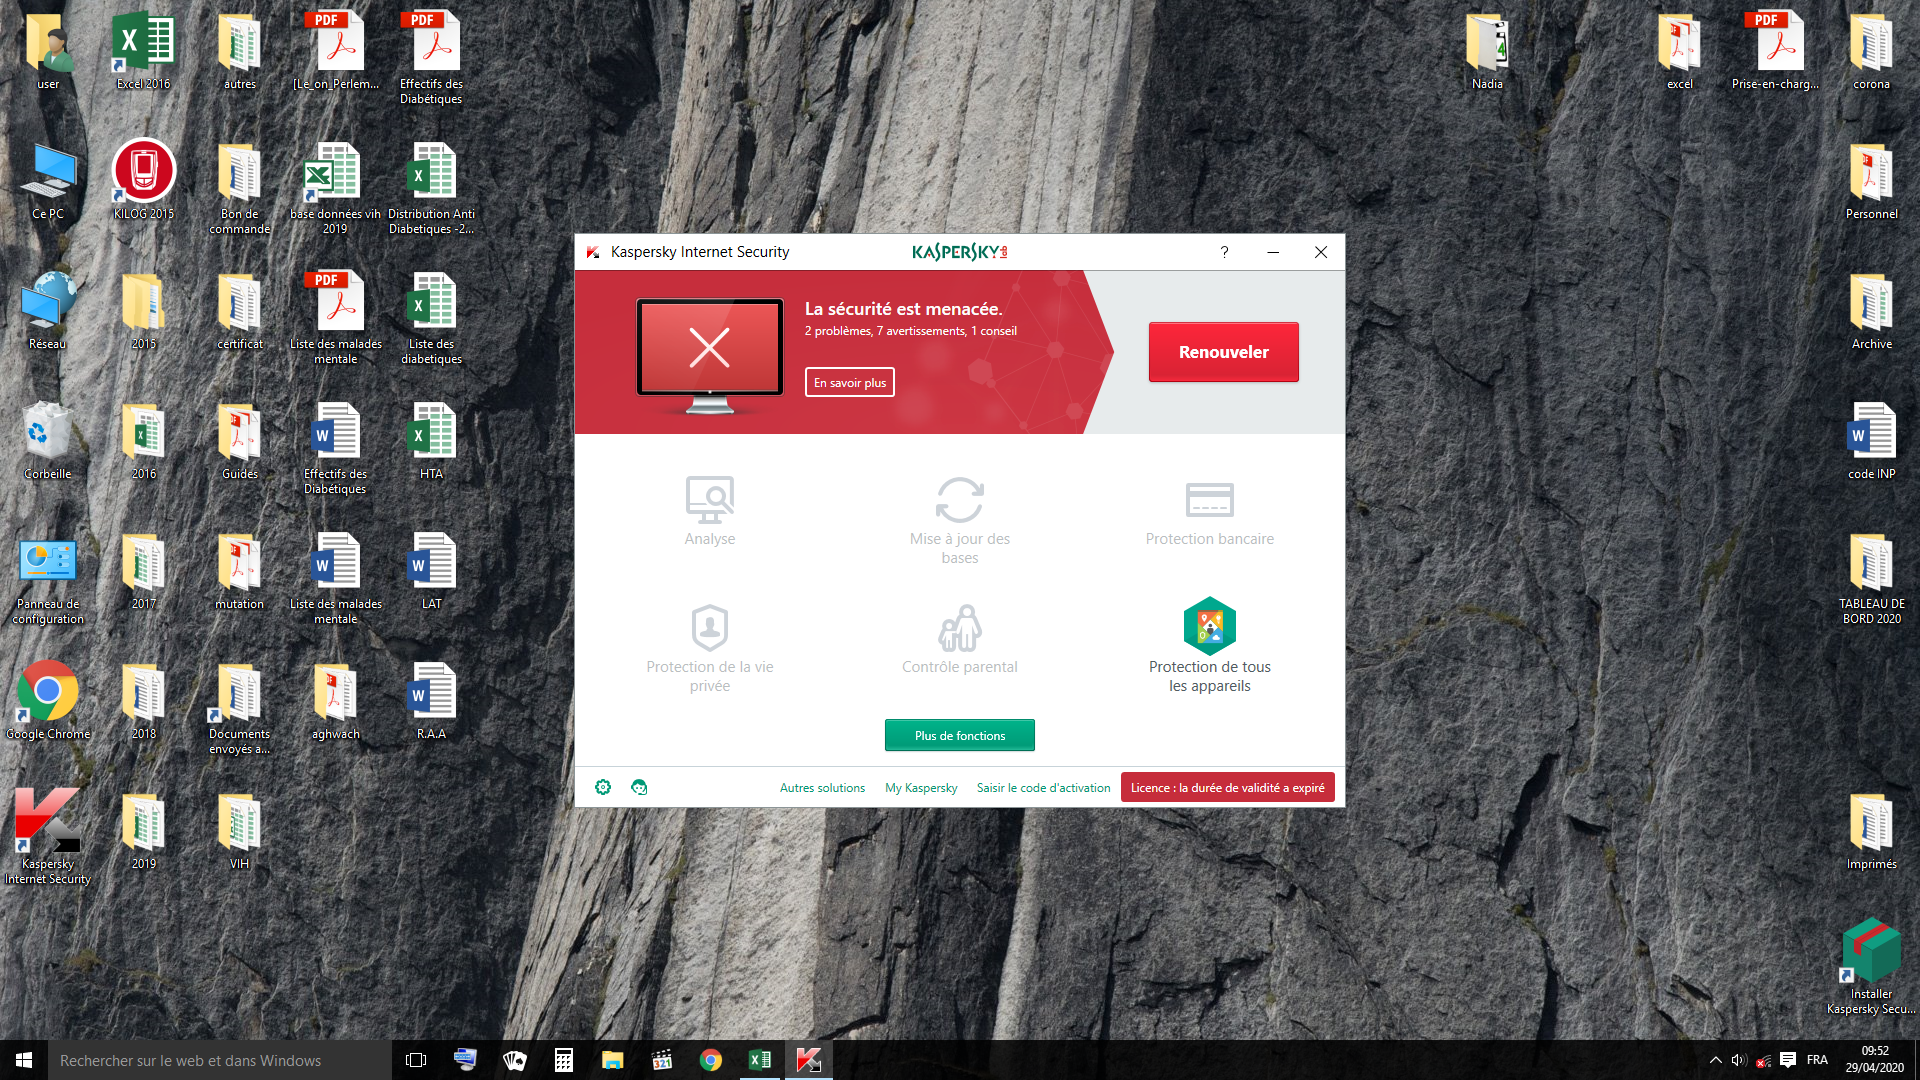Select the R.A.A Word document

[x=432, y=700]
